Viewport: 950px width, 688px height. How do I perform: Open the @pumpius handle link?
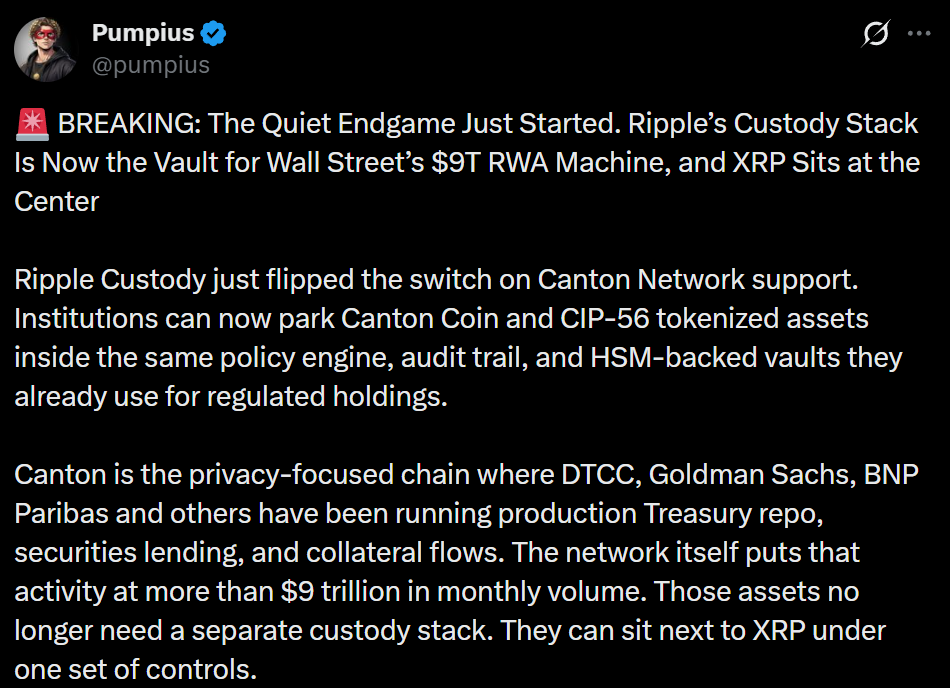[151, 65]
